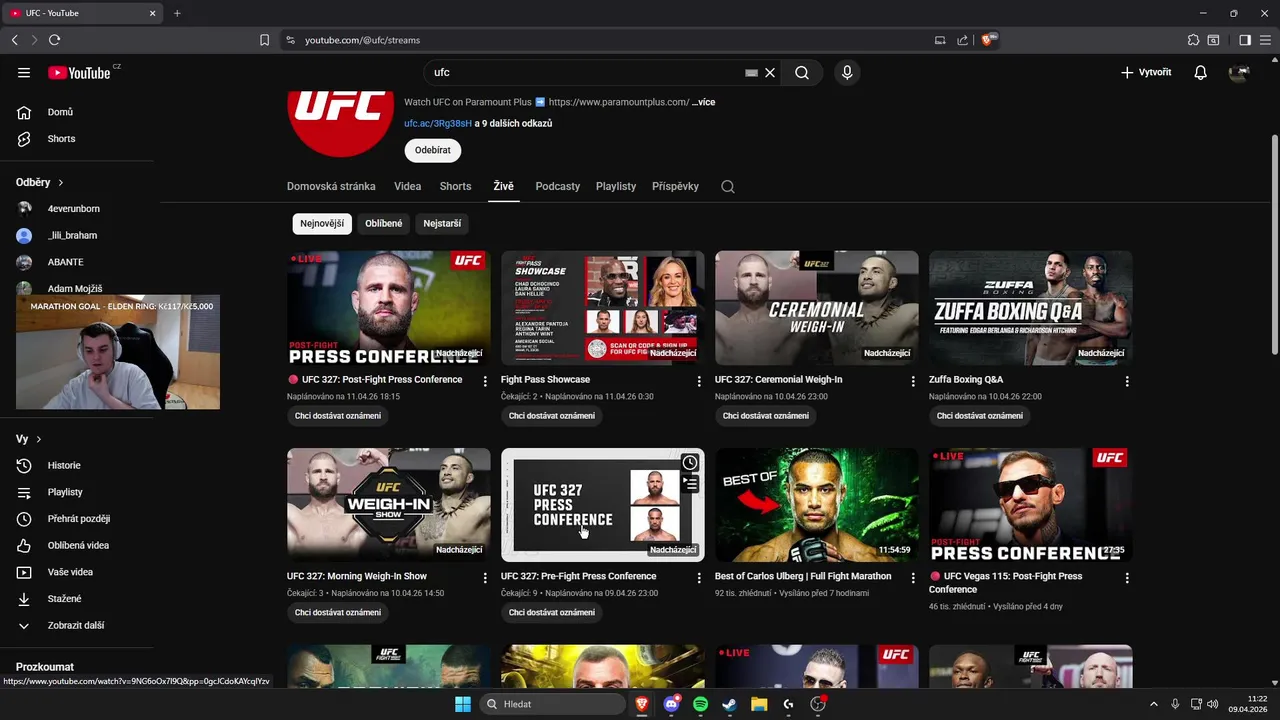Open Zuffa Boxing Q&A thumbnail
The height and width of the screenshot is (720, 1280).
pos(1031,308)
